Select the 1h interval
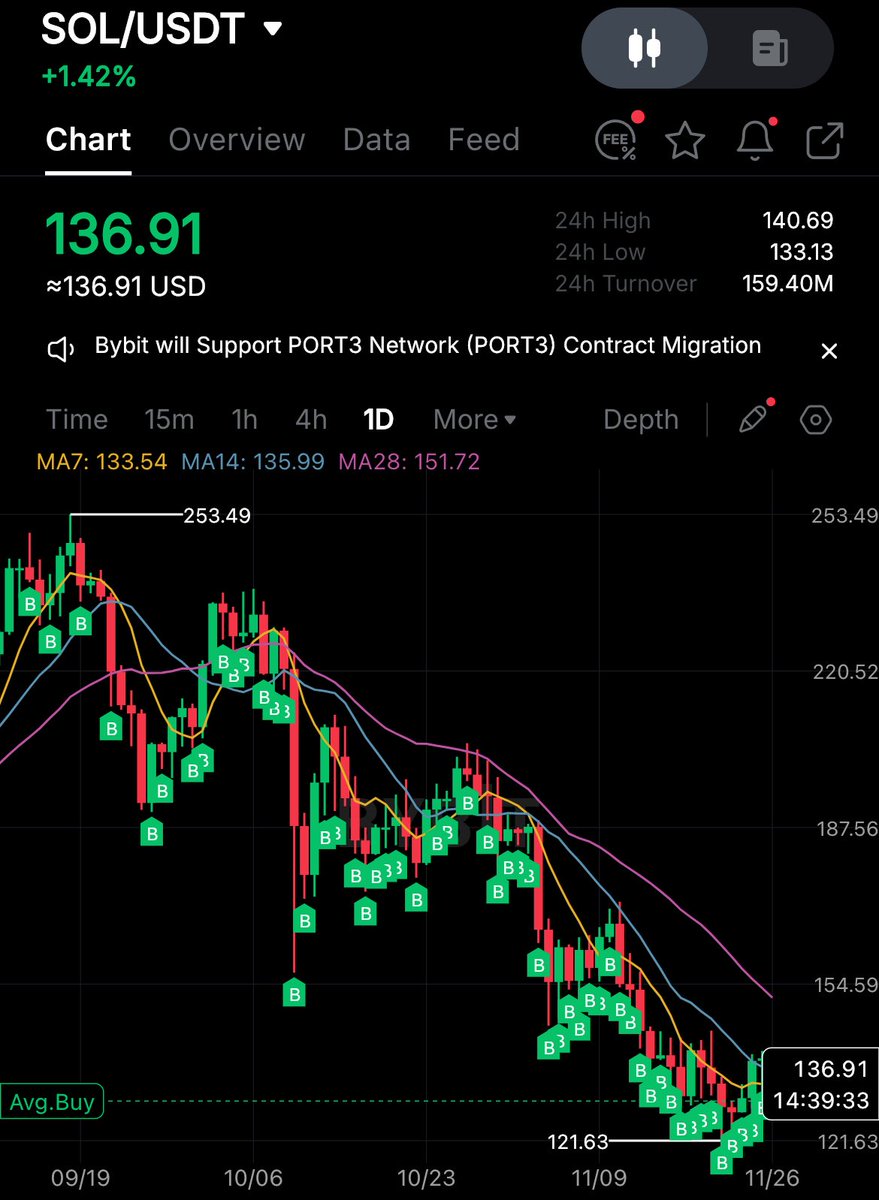879x1200 pixels. click(x=244, y=420)
